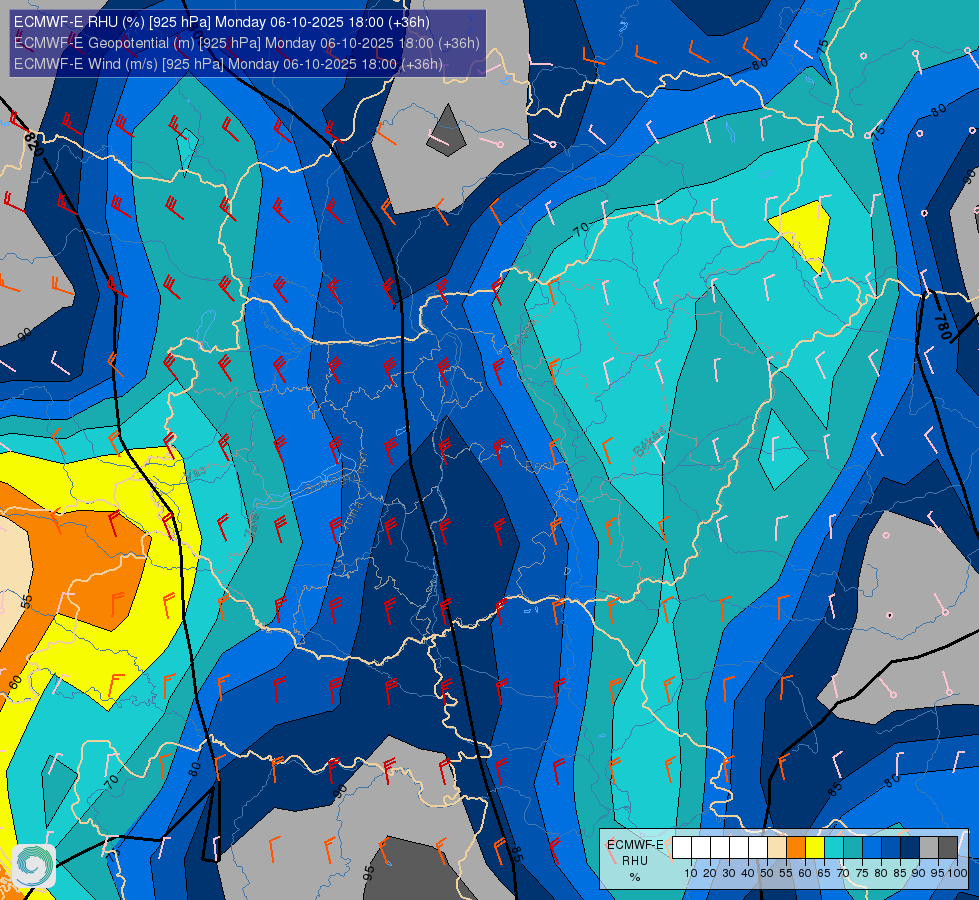The image size is (979, 900).
Task: Click the '10' value in the legend scale
Action: click(691, 873)
